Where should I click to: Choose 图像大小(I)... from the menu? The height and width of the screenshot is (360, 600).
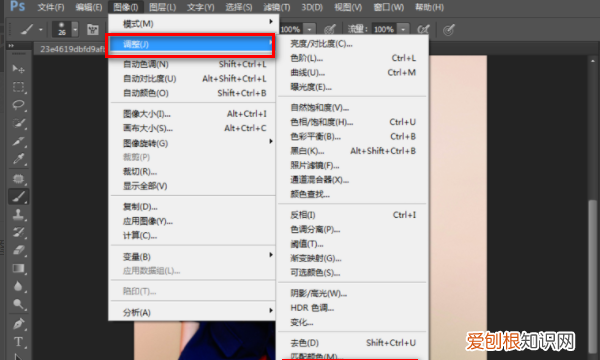(194, 114)
